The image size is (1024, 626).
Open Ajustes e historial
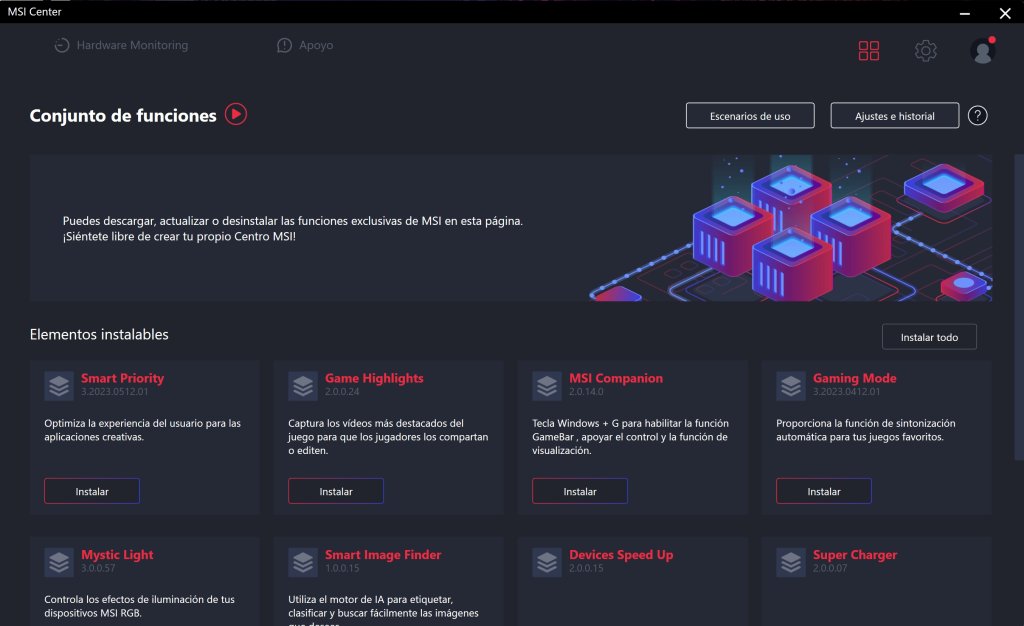click(x=895, y=116)
